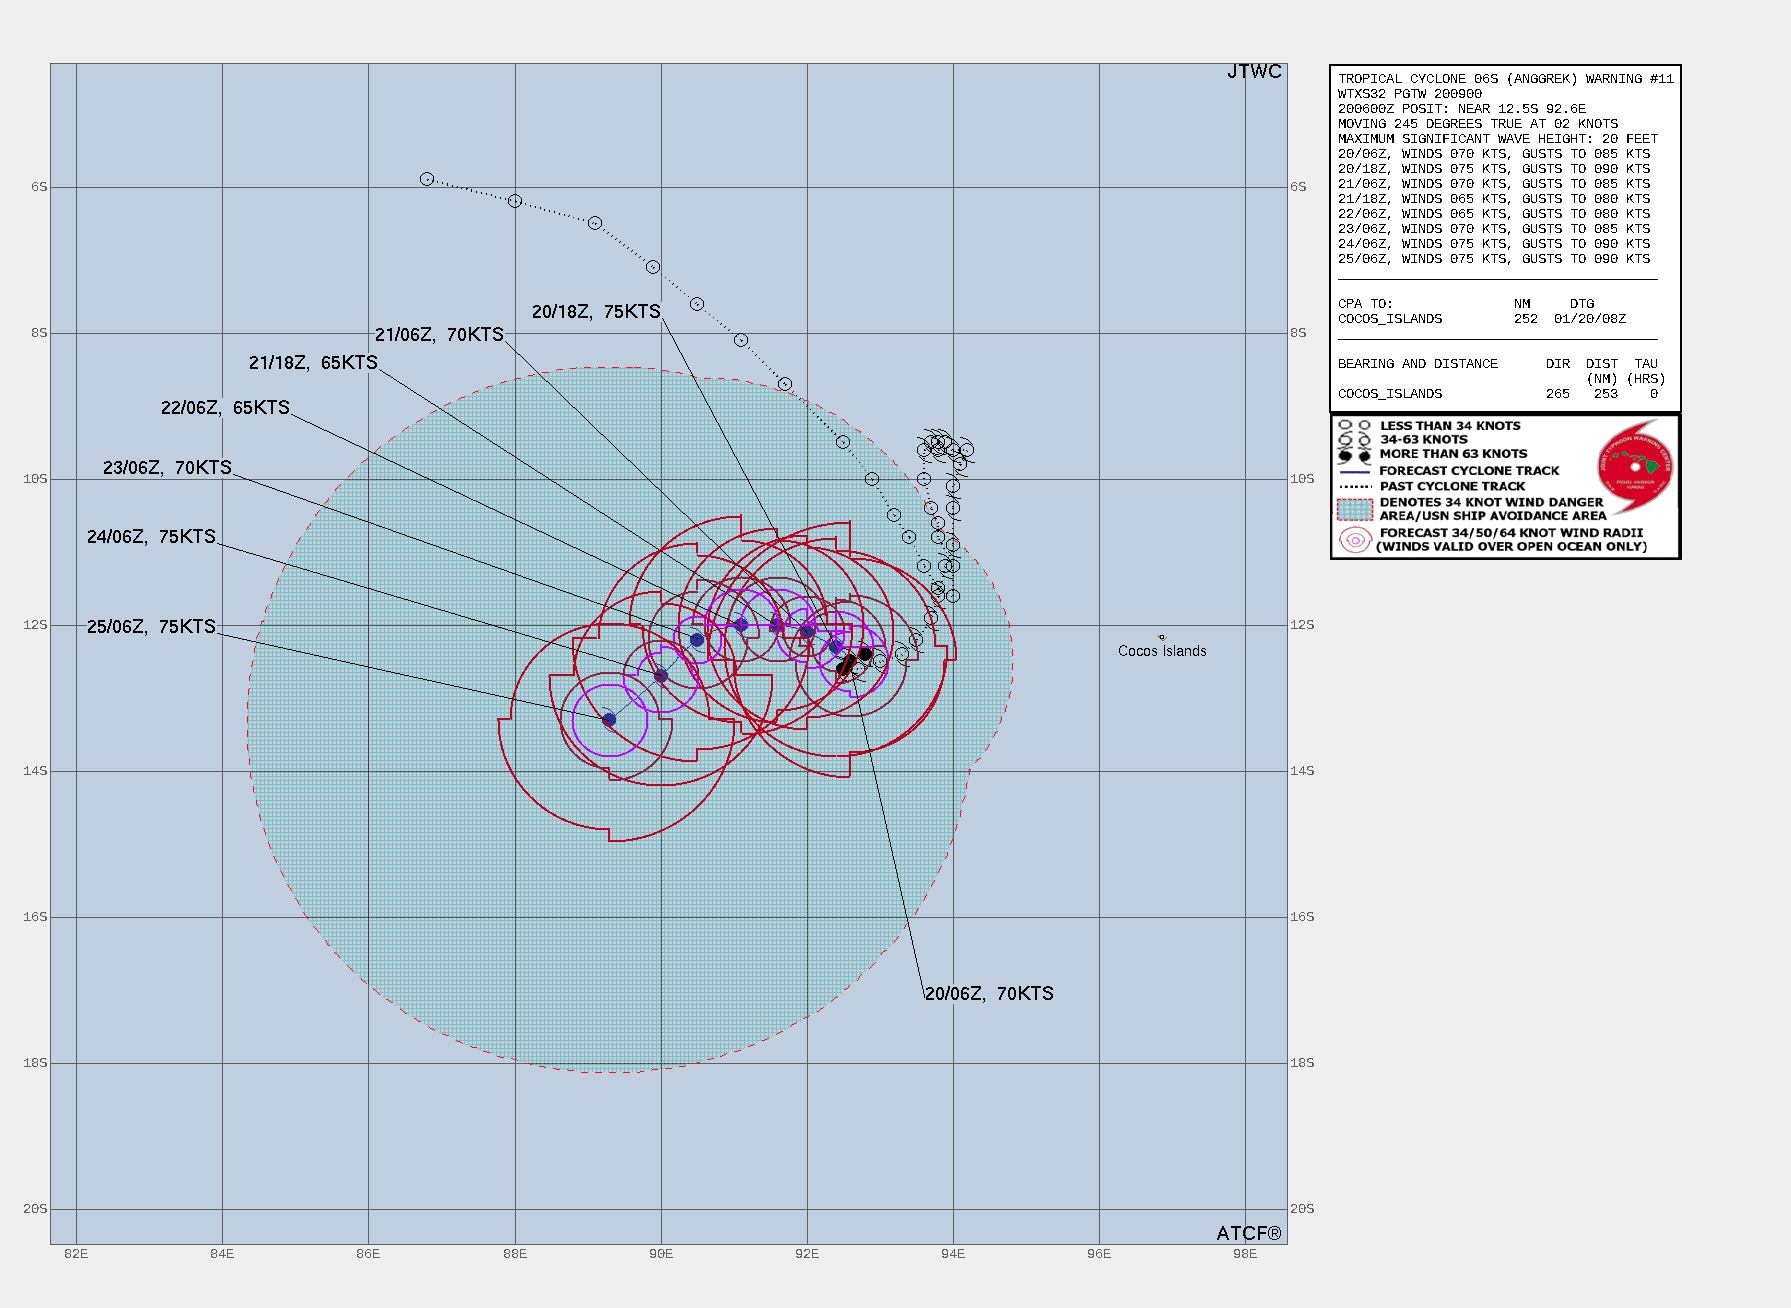The height and width of the screenshot is (1308, 1791).
Task: Click the 'MORE THAN 63 KNOTS' legend text
Action: coord(1453,454)
